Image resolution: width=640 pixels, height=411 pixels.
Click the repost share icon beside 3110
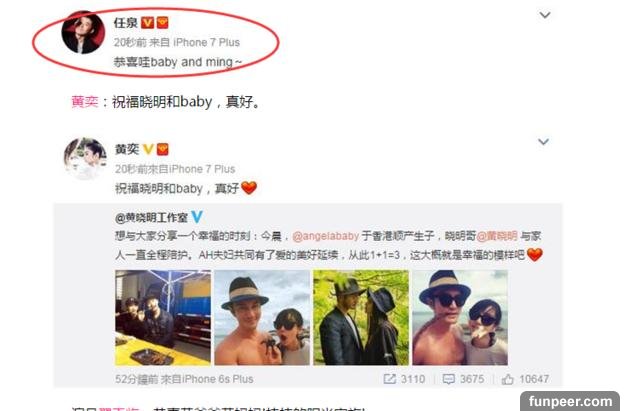390,379
